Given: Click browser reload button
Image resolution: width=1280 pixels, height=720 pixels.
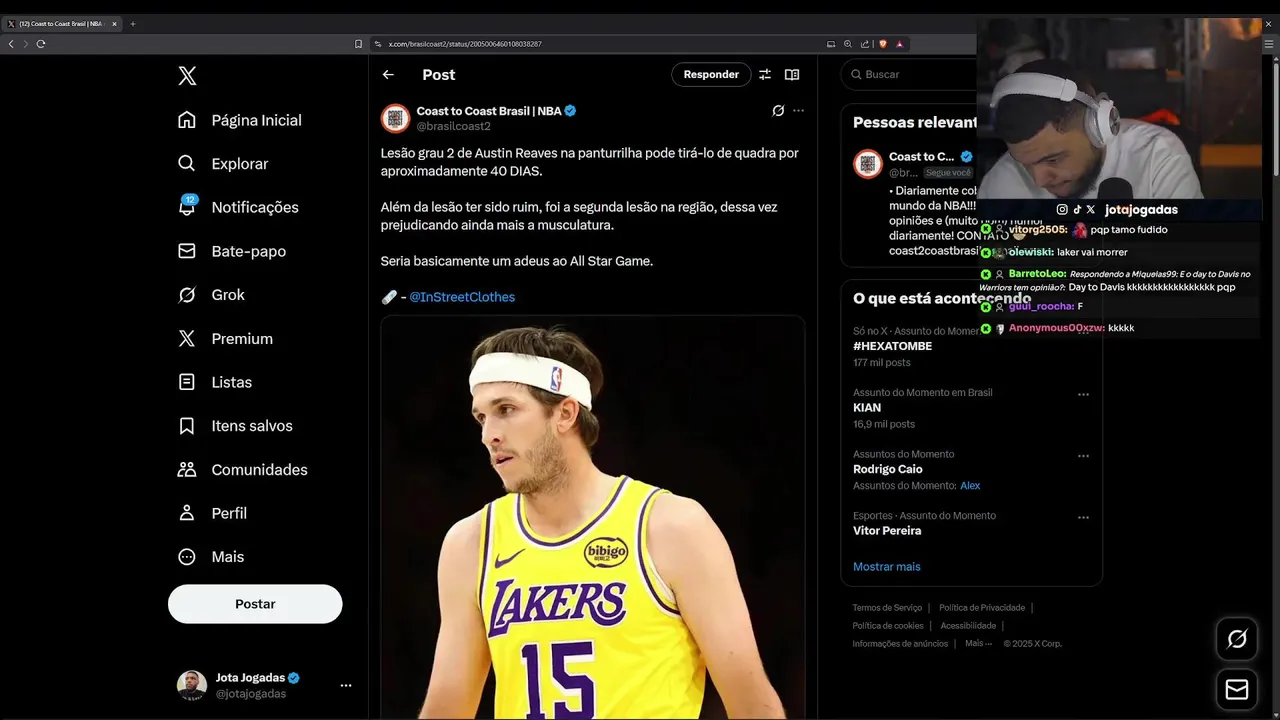Looking at the screenshot, I should [41, 44].
